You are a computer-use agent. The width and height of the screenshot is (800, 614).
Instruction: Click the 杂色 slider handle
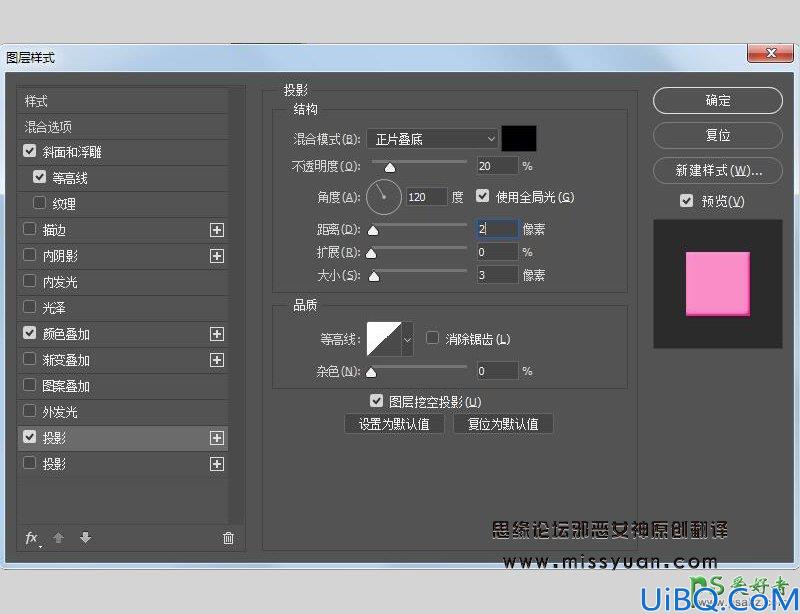[x=371, y=372]
